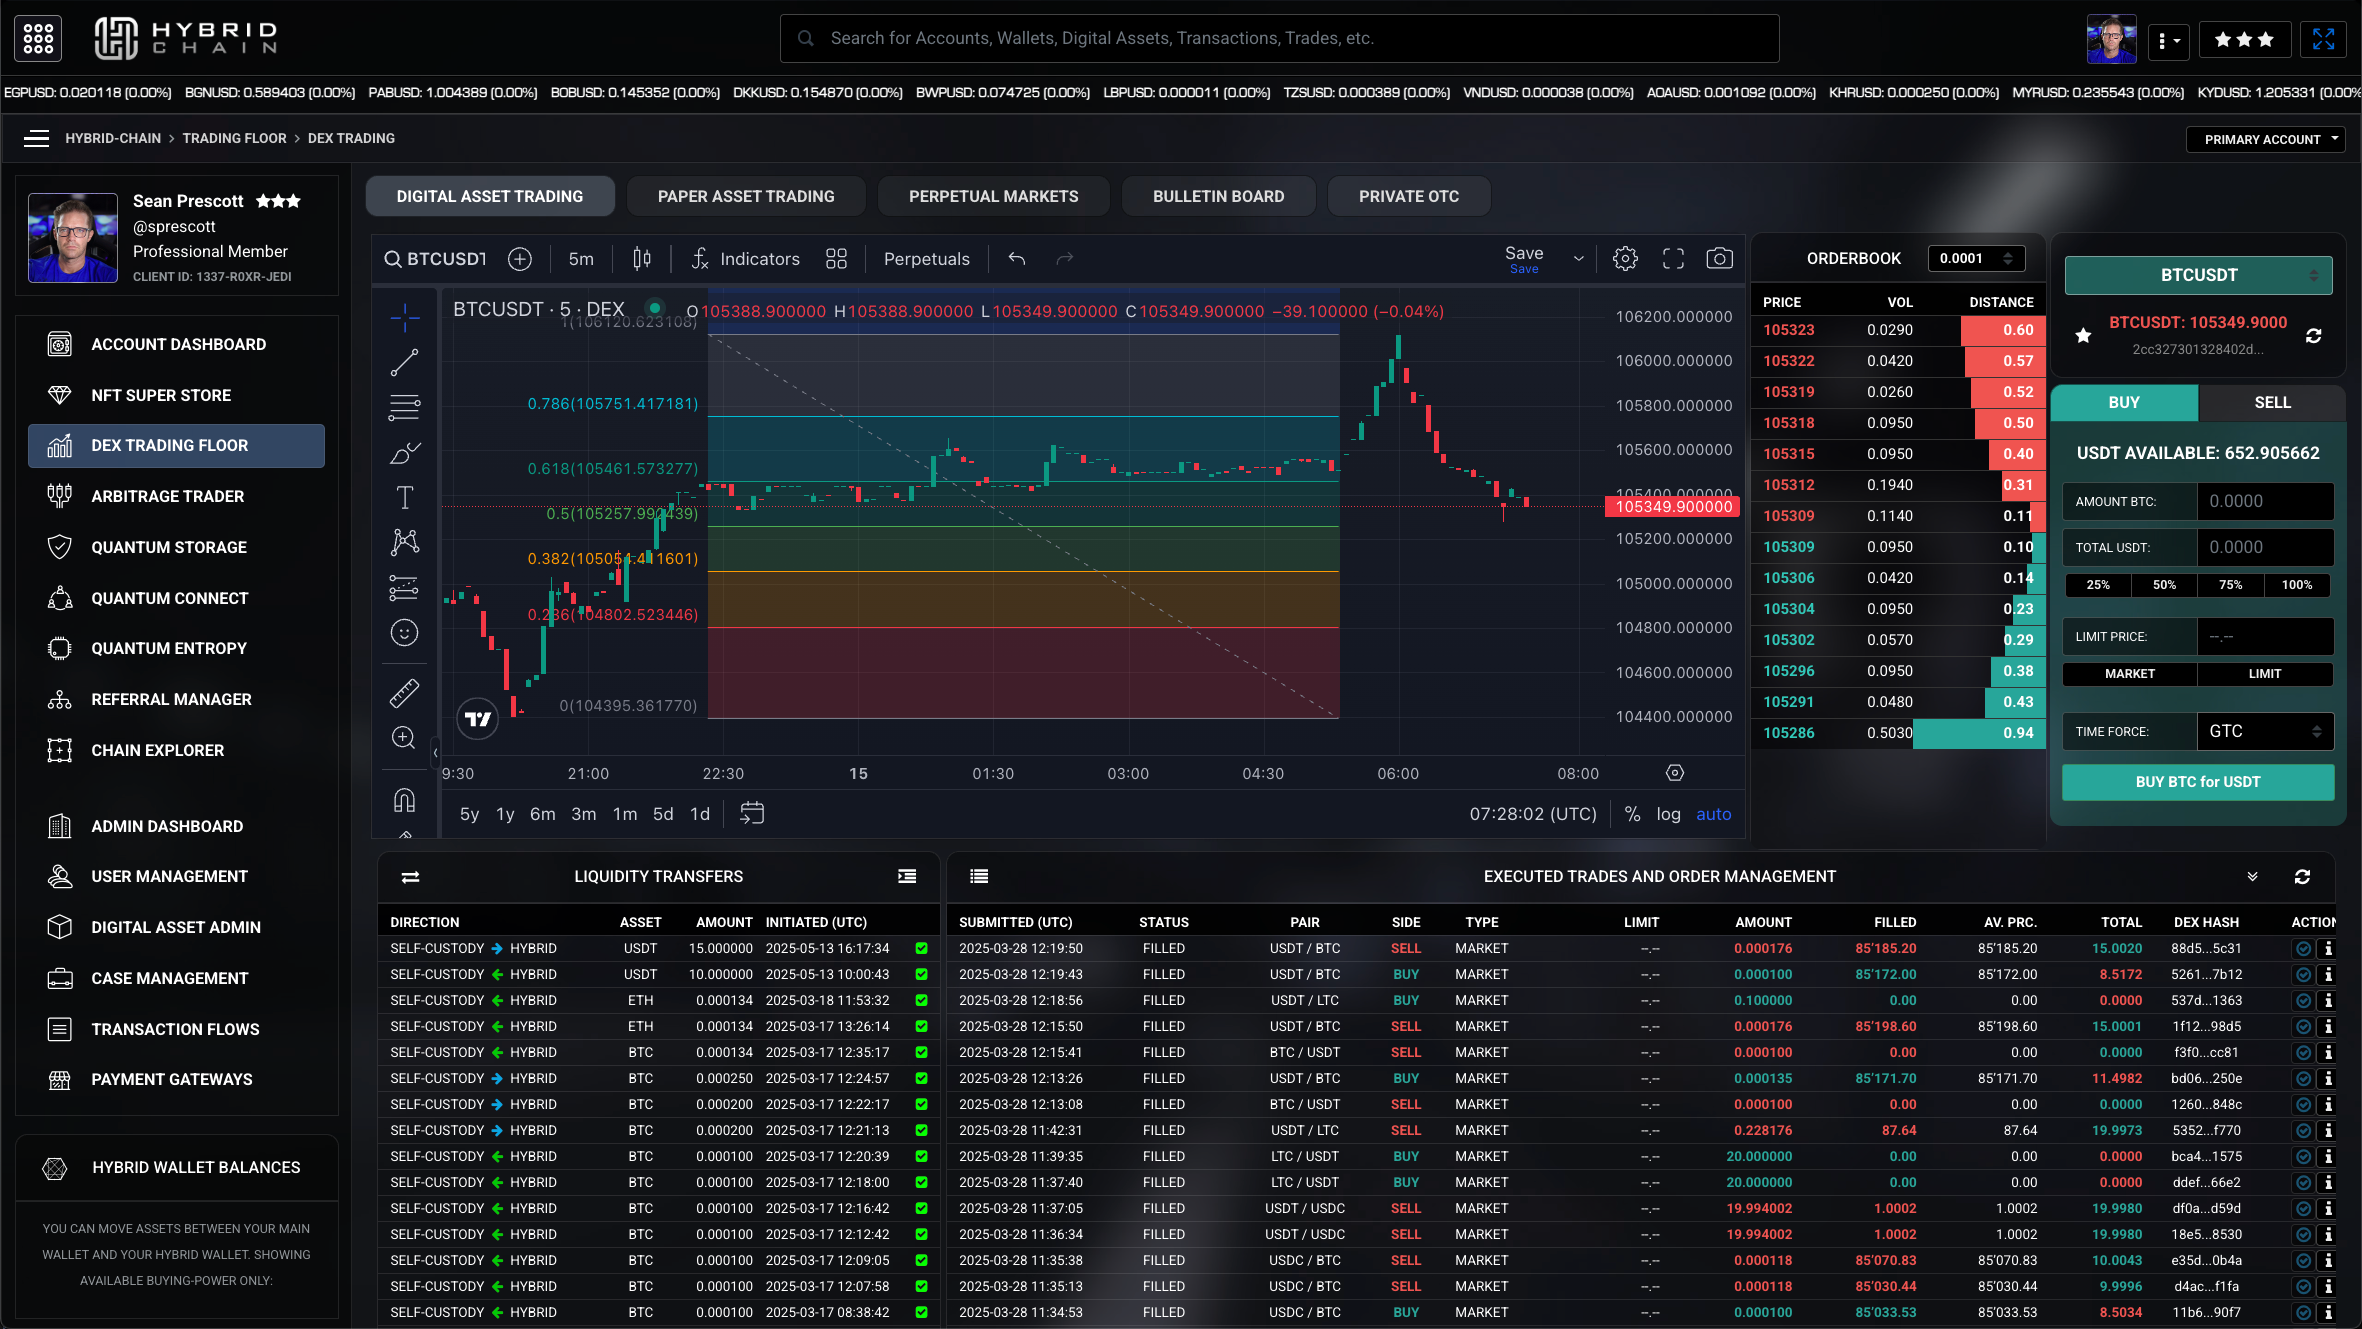Open the TIME FORCE GTC dropdown

coord(2264,731)
